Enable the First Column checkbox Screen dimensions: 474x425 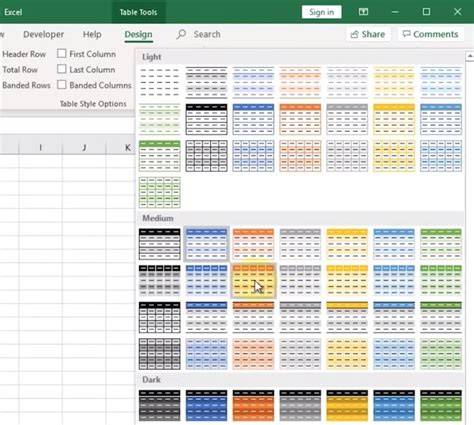(x=62, y=54)
